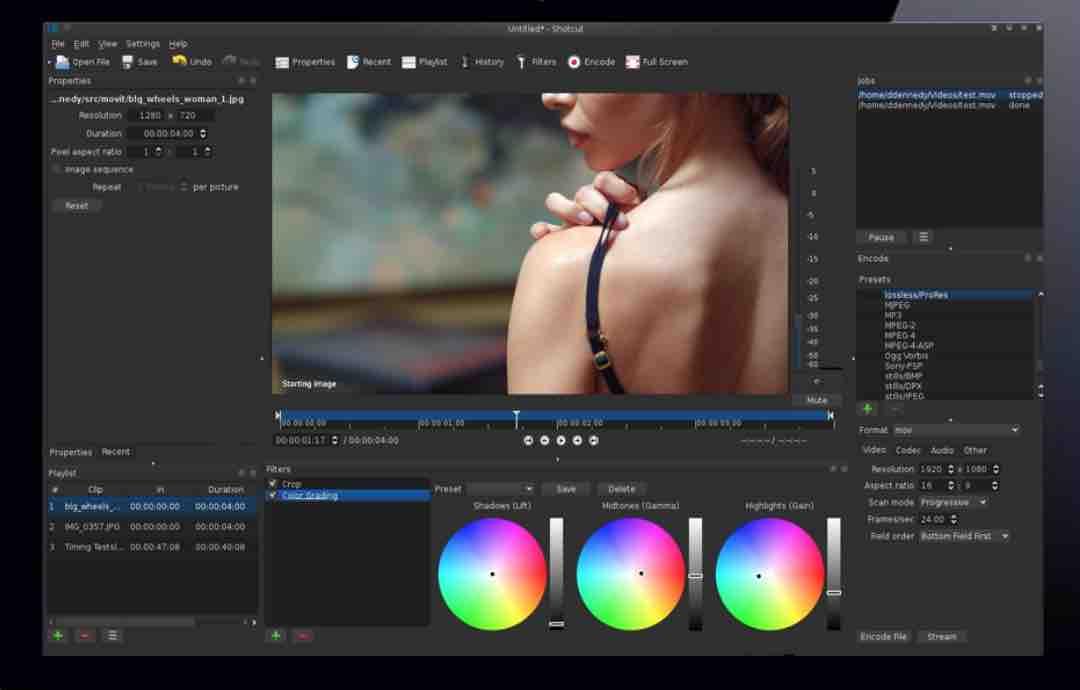This screenshot has height=690, width=1080.
Task: Select the MPEG-4 preset in list
Action: pyautogui.click(x=900, y=335)
